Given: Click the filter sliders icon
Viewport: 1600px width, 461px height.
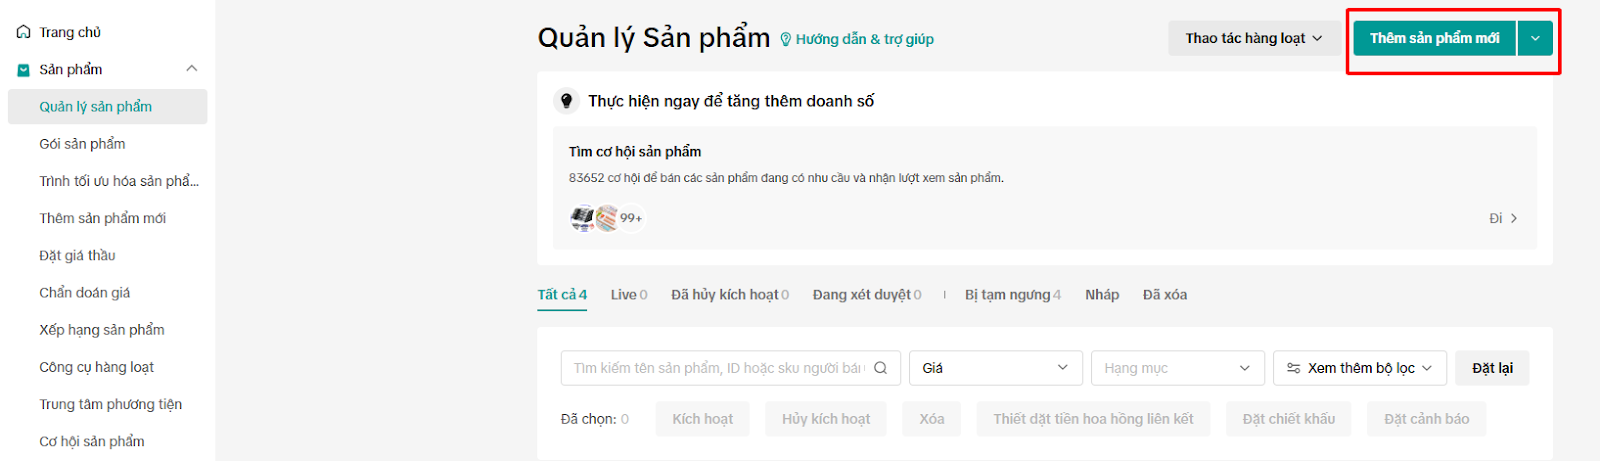Looking at the screenshot, I should pyautogui.click(x=1293, y=368).
